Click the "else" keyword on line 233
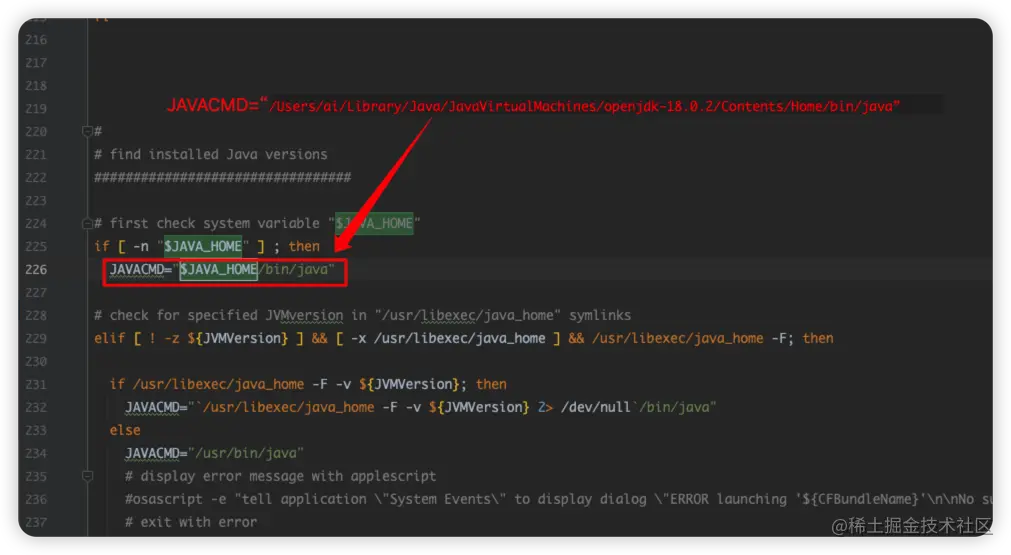This screenshot has width=1011, height=555. pos(125,430)
